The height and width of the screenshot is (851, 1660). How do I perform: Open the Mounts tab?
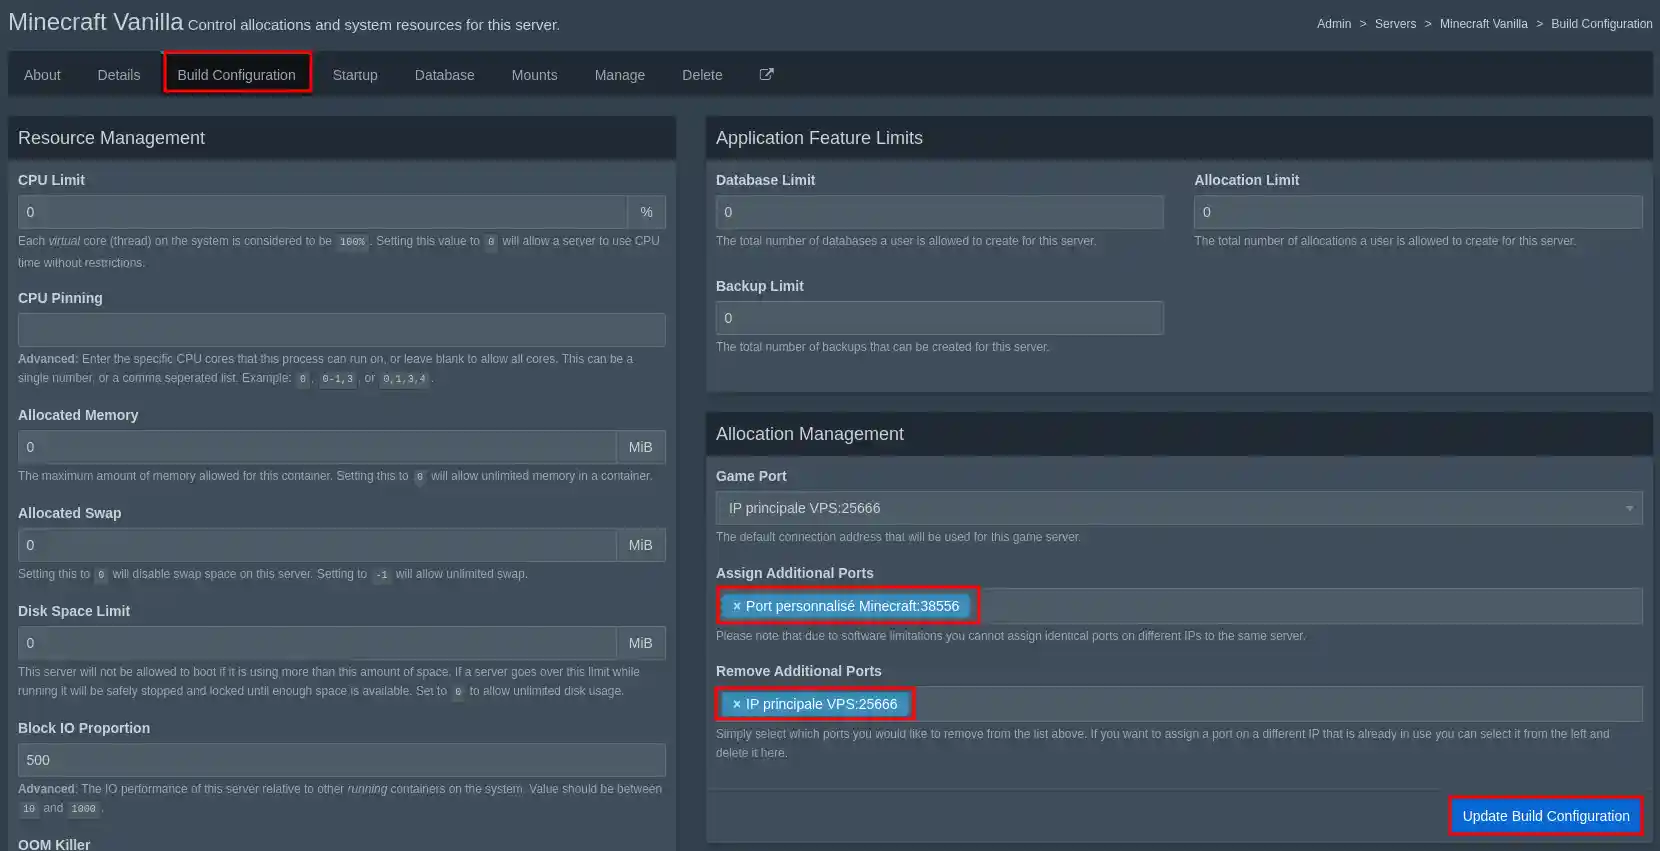tap(534, 75)
